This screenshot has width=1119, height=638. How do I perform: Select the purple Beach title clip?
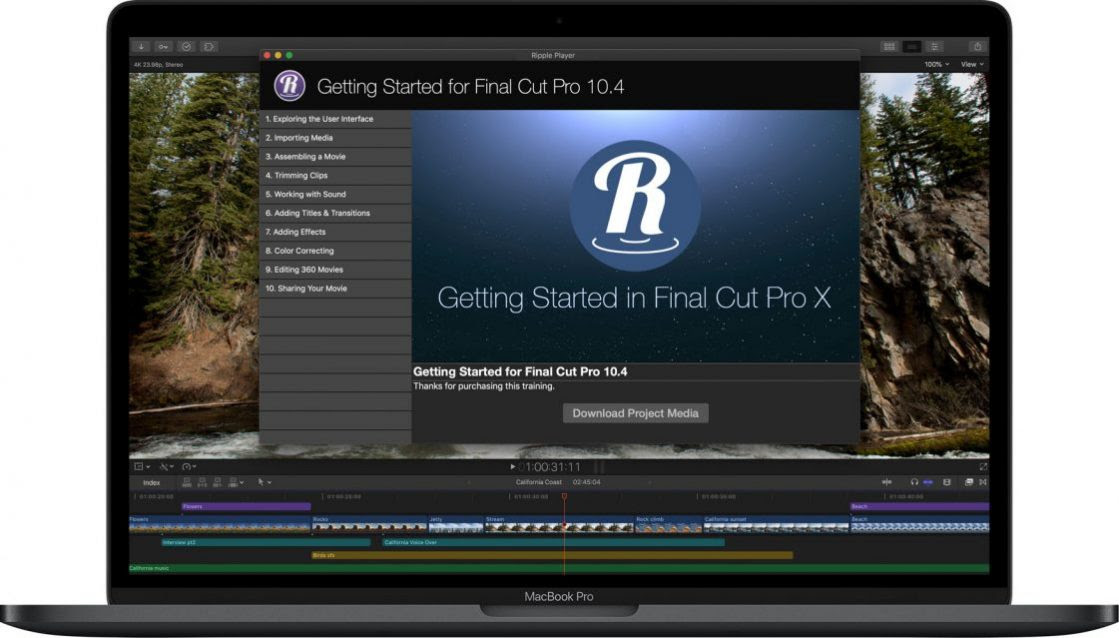[x=919, y=507]
